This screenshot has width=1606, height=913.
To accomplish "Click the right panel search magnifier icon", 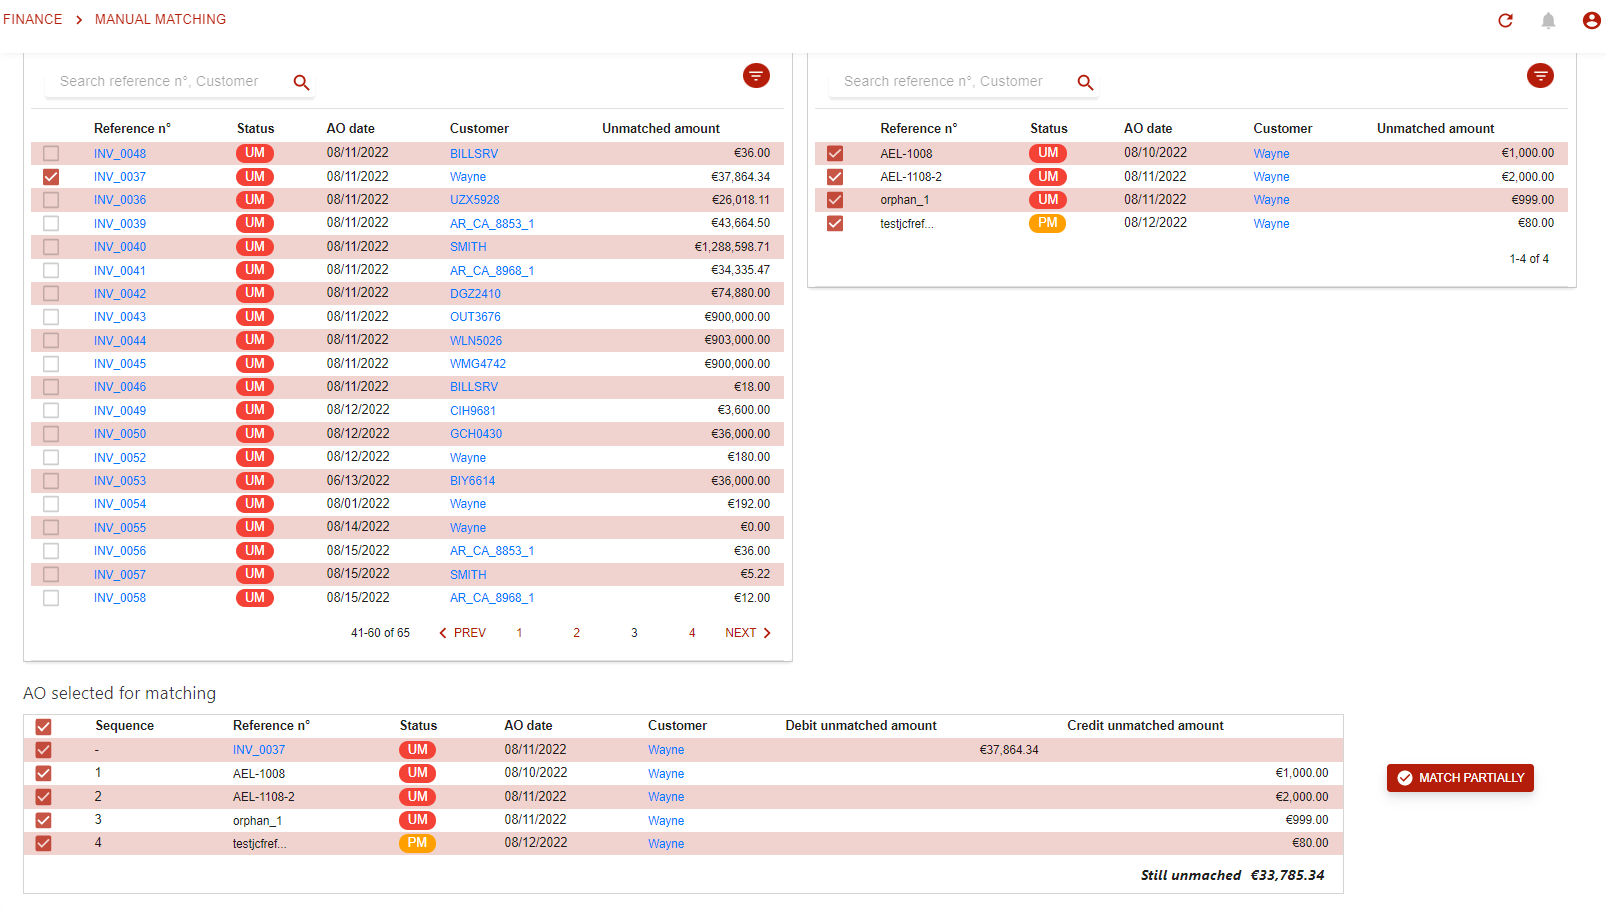I will click(1085, 82).
